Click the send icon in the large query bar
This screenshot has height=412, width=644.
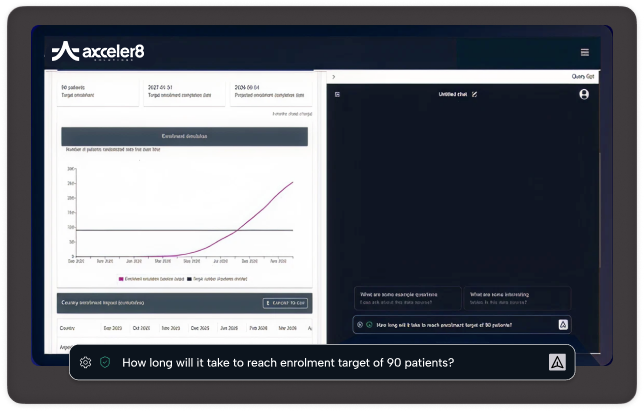[x=556, y=363]
